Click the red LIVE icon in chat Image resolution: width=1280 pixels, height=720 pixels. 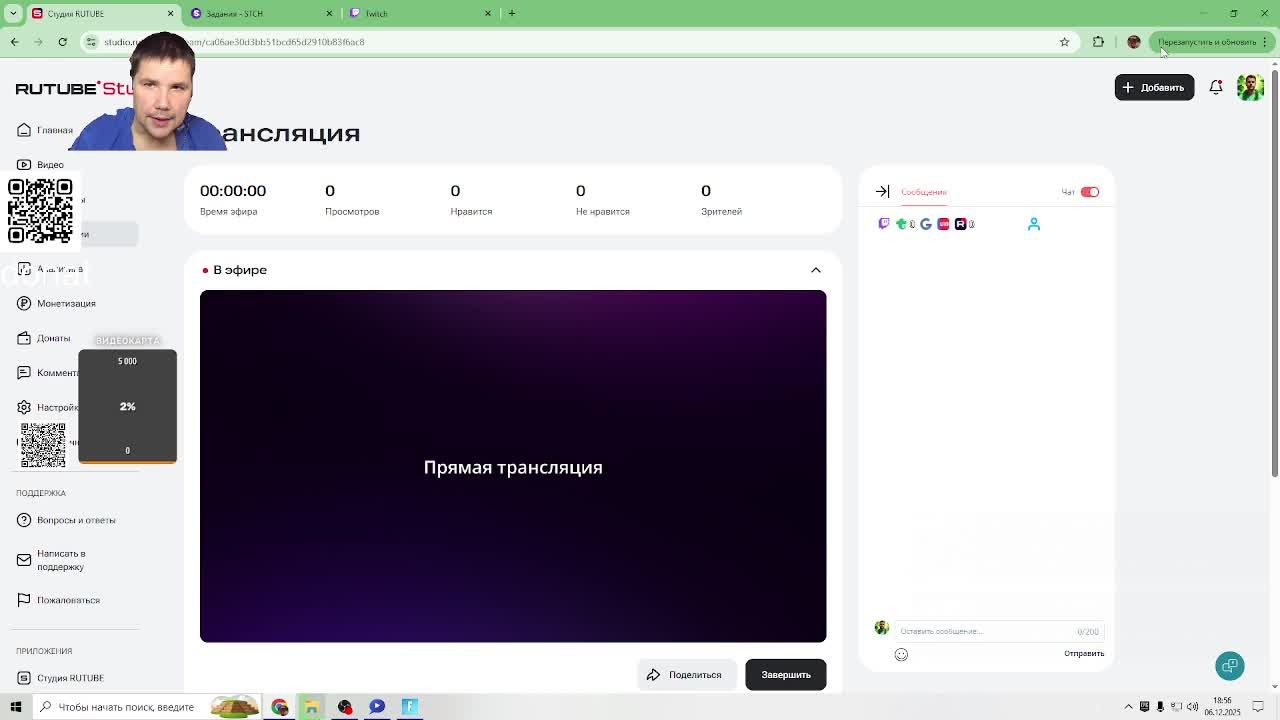click(943, 224)
